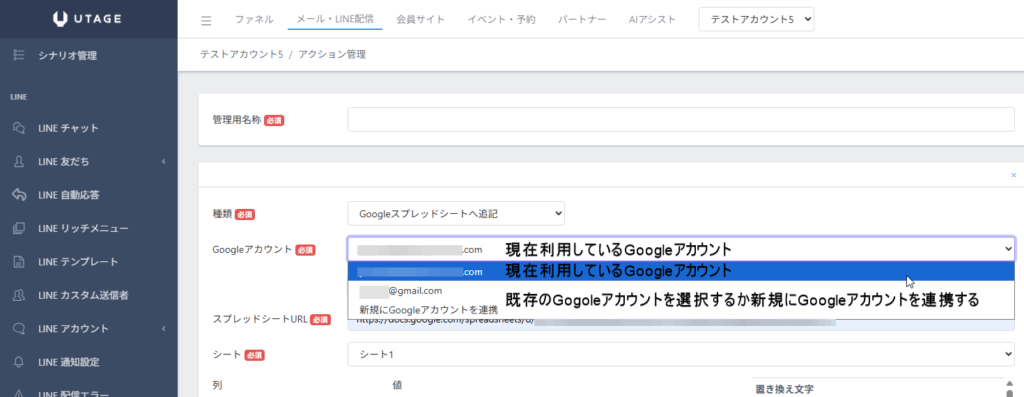Viewport: 1024px width, 397px height.
Task: Click the LINE テンプレート document icon
Action: pyautogui.click(x=19, y=261)
